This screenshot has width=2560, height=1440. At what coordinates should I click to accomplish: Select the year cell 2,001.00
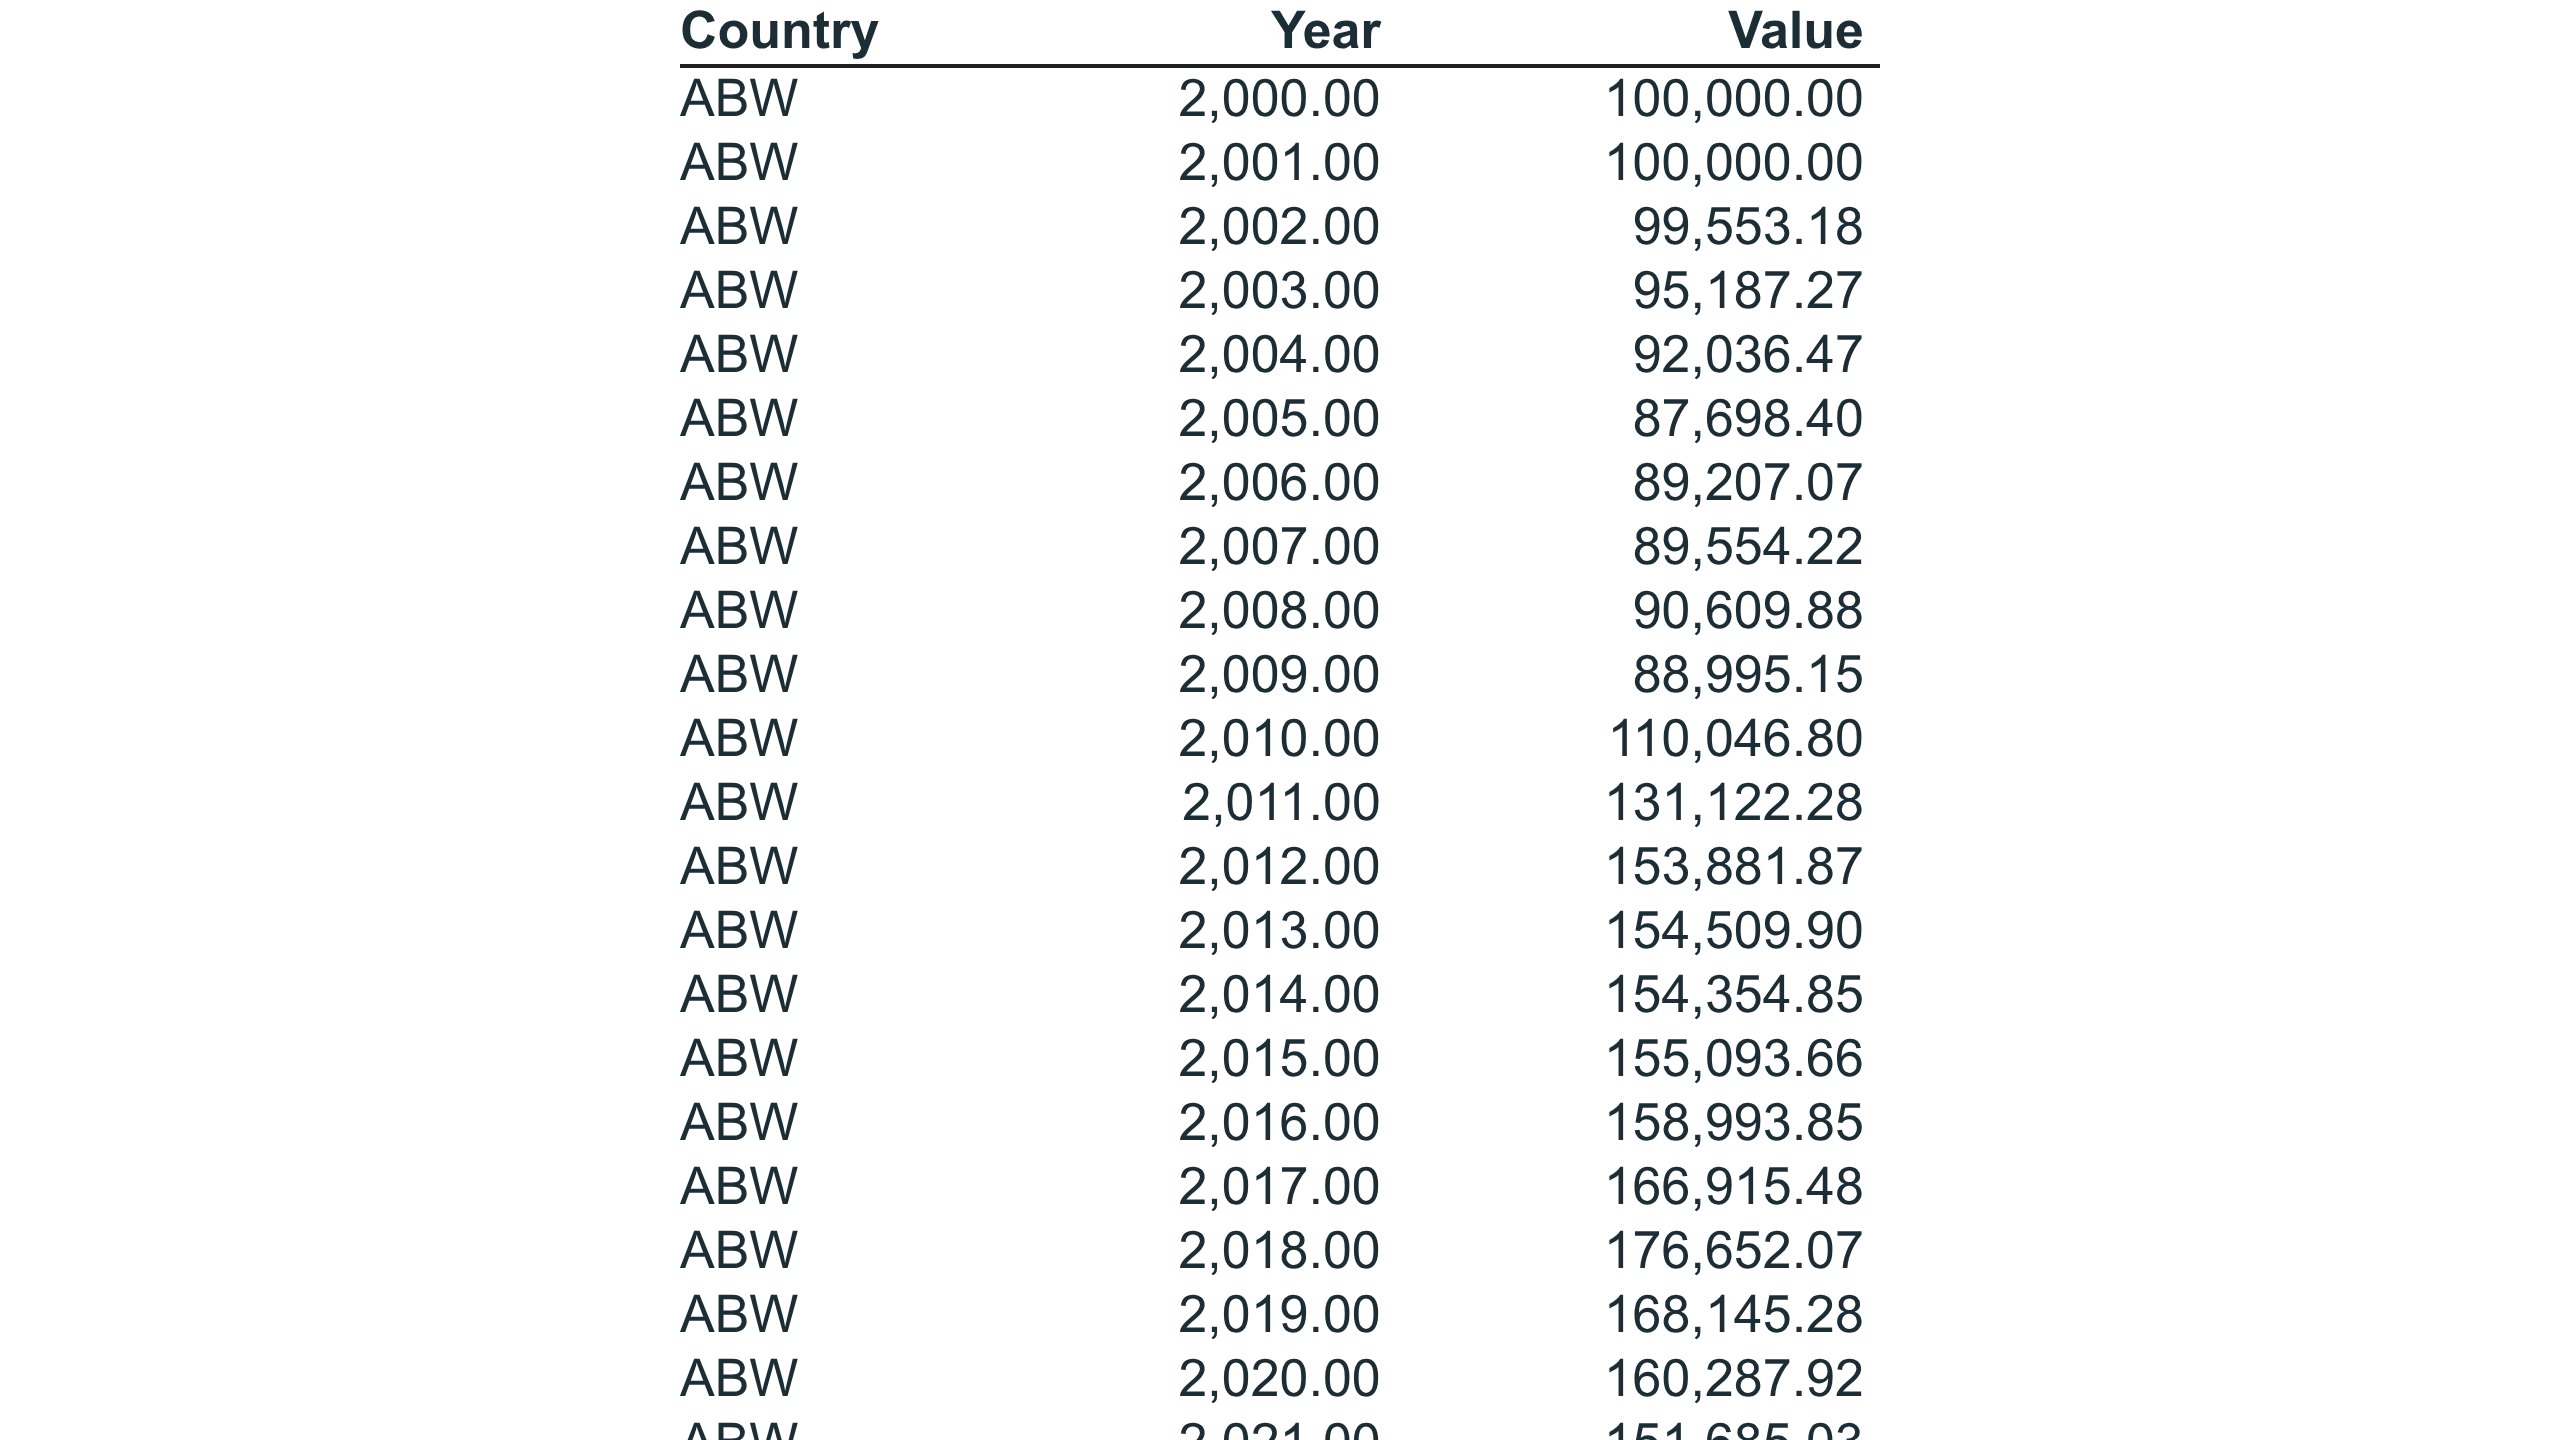1279,163
